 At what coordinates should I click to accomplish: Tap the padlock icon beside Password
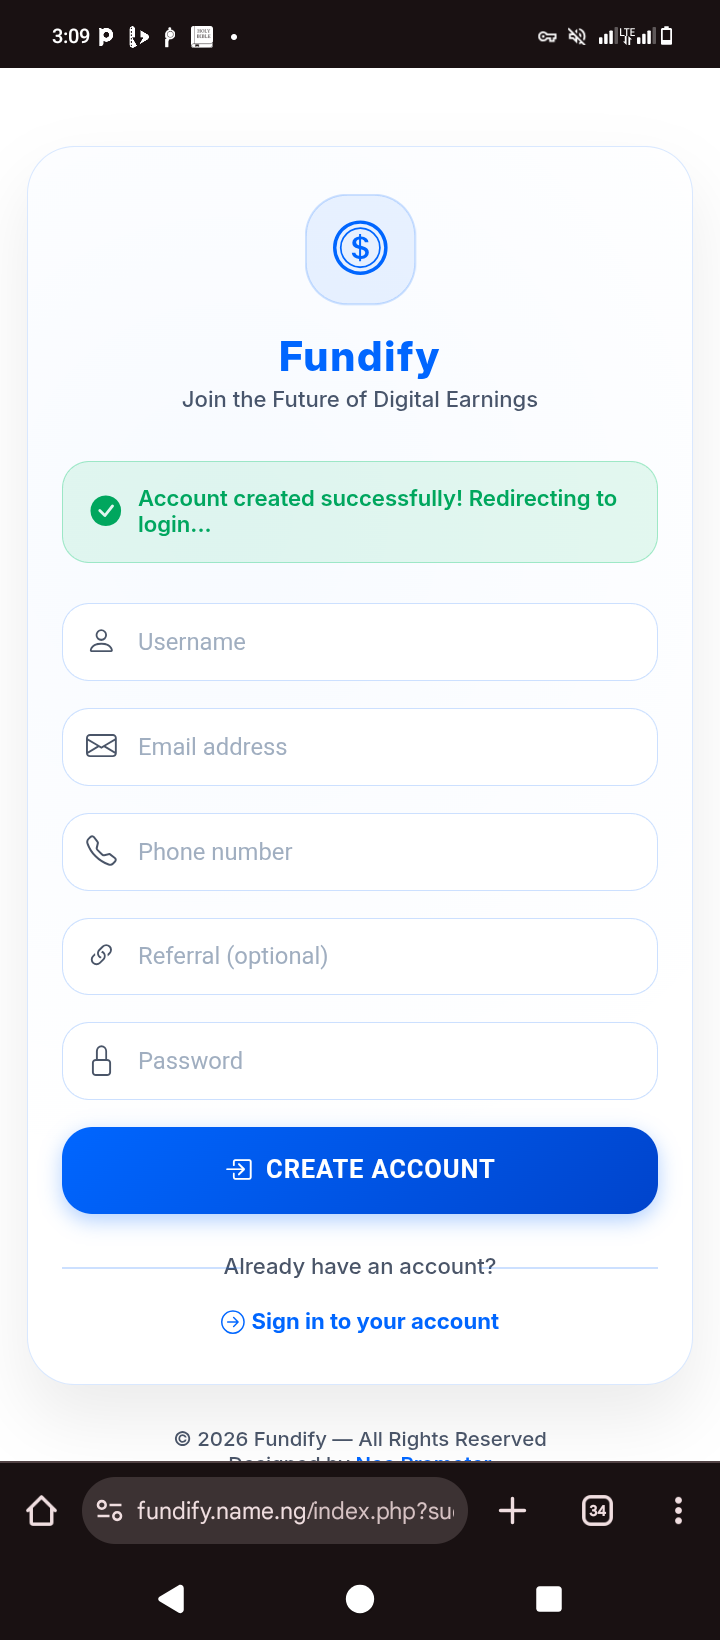pos(101,1060)
